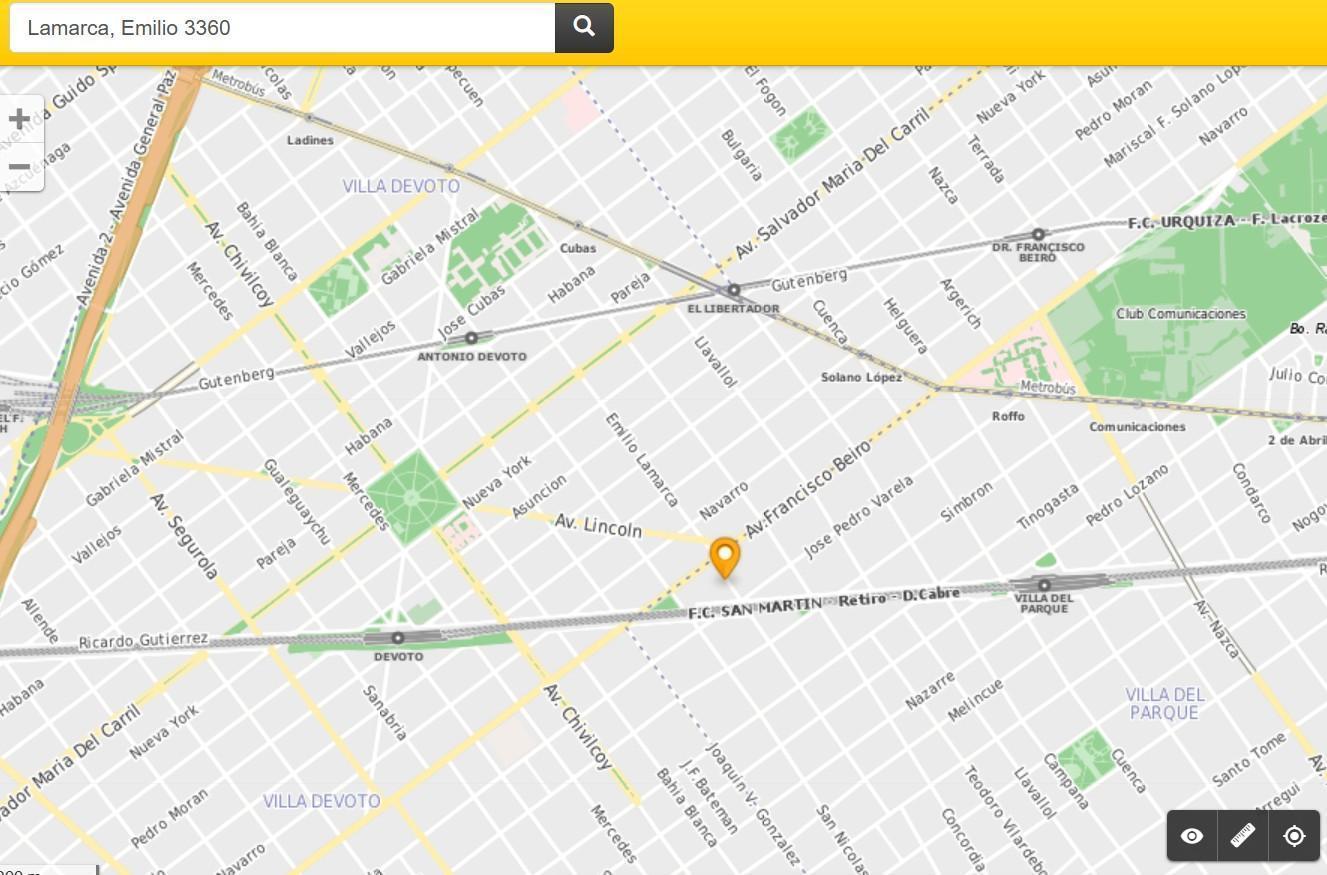Click the Helguera street label

[x=907, y=326]
